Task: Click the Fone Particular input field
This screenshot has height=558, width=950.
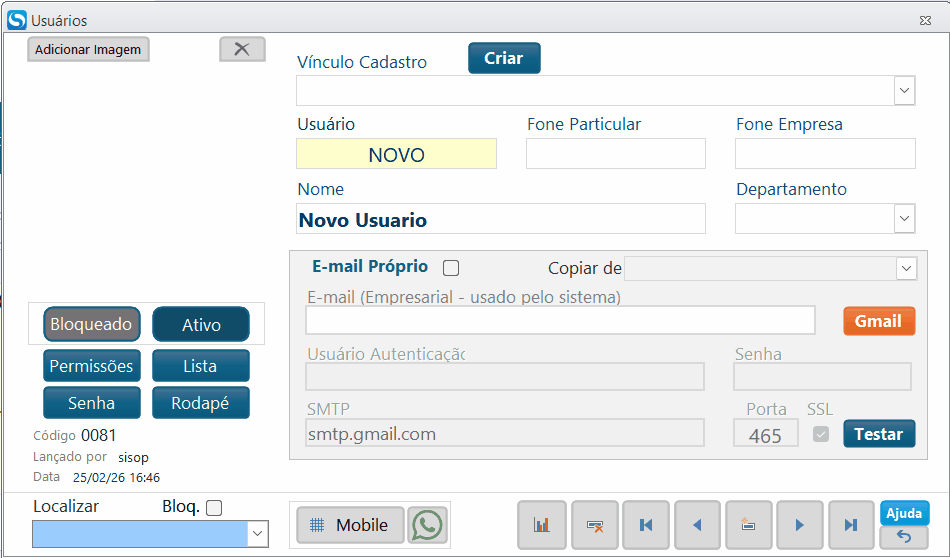Action: click(615, 154)
